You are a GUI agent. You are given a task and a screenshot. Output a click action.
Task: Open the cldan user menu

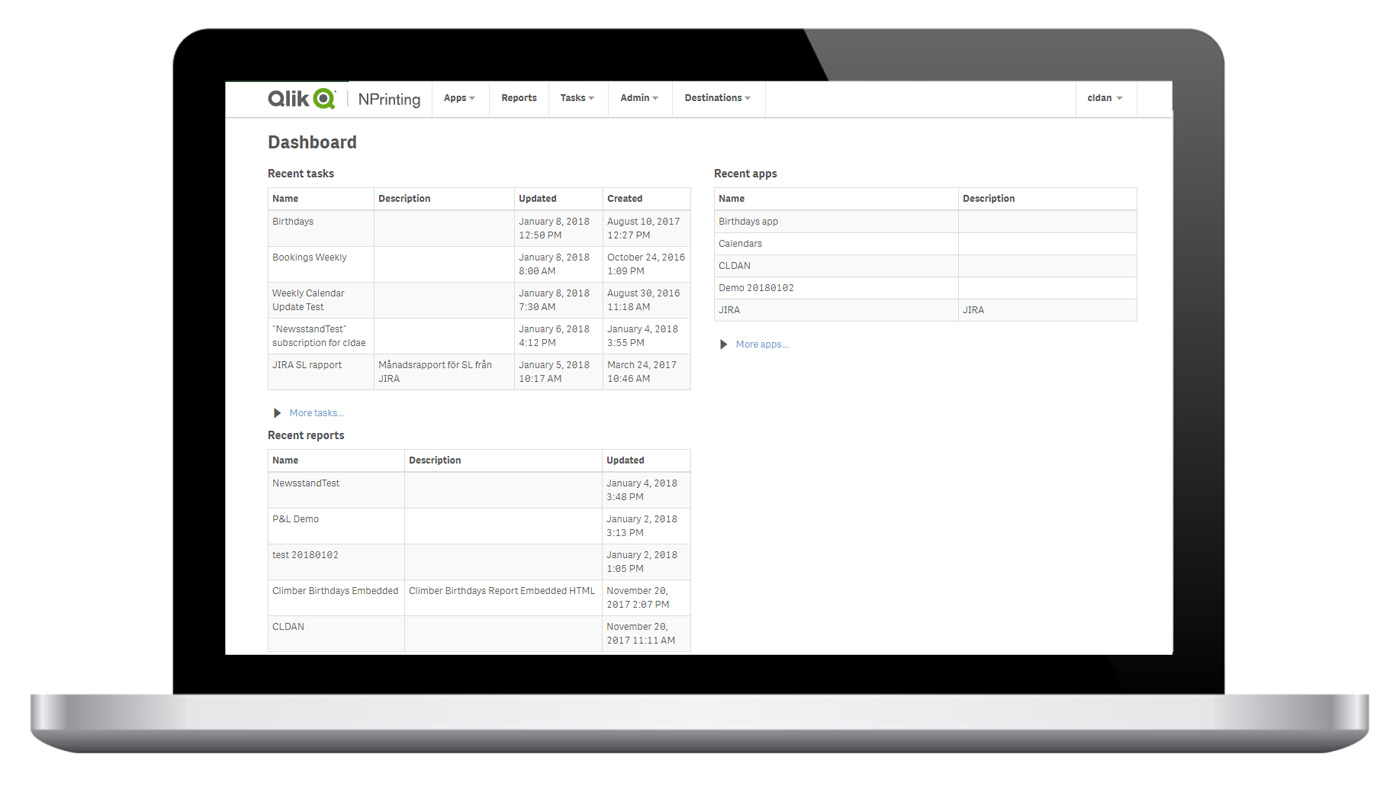1105,98
